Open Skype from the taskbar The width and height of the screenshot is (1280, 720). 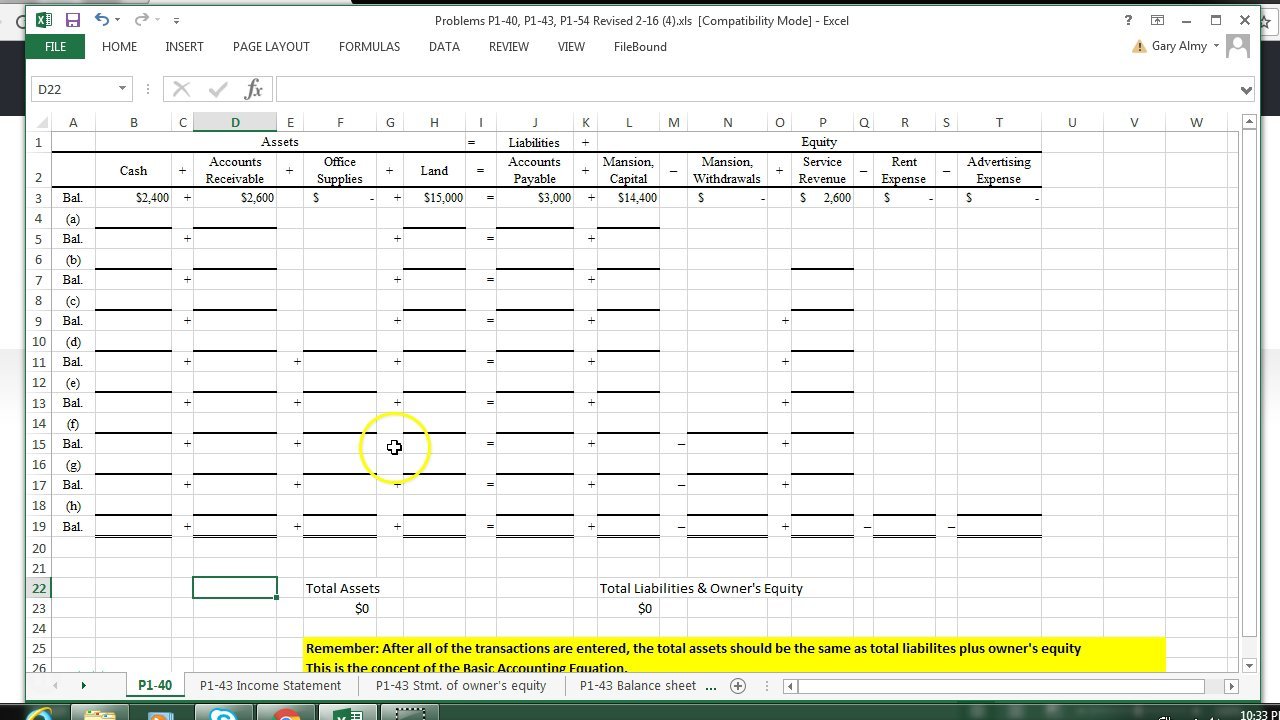tap(224, 714)
